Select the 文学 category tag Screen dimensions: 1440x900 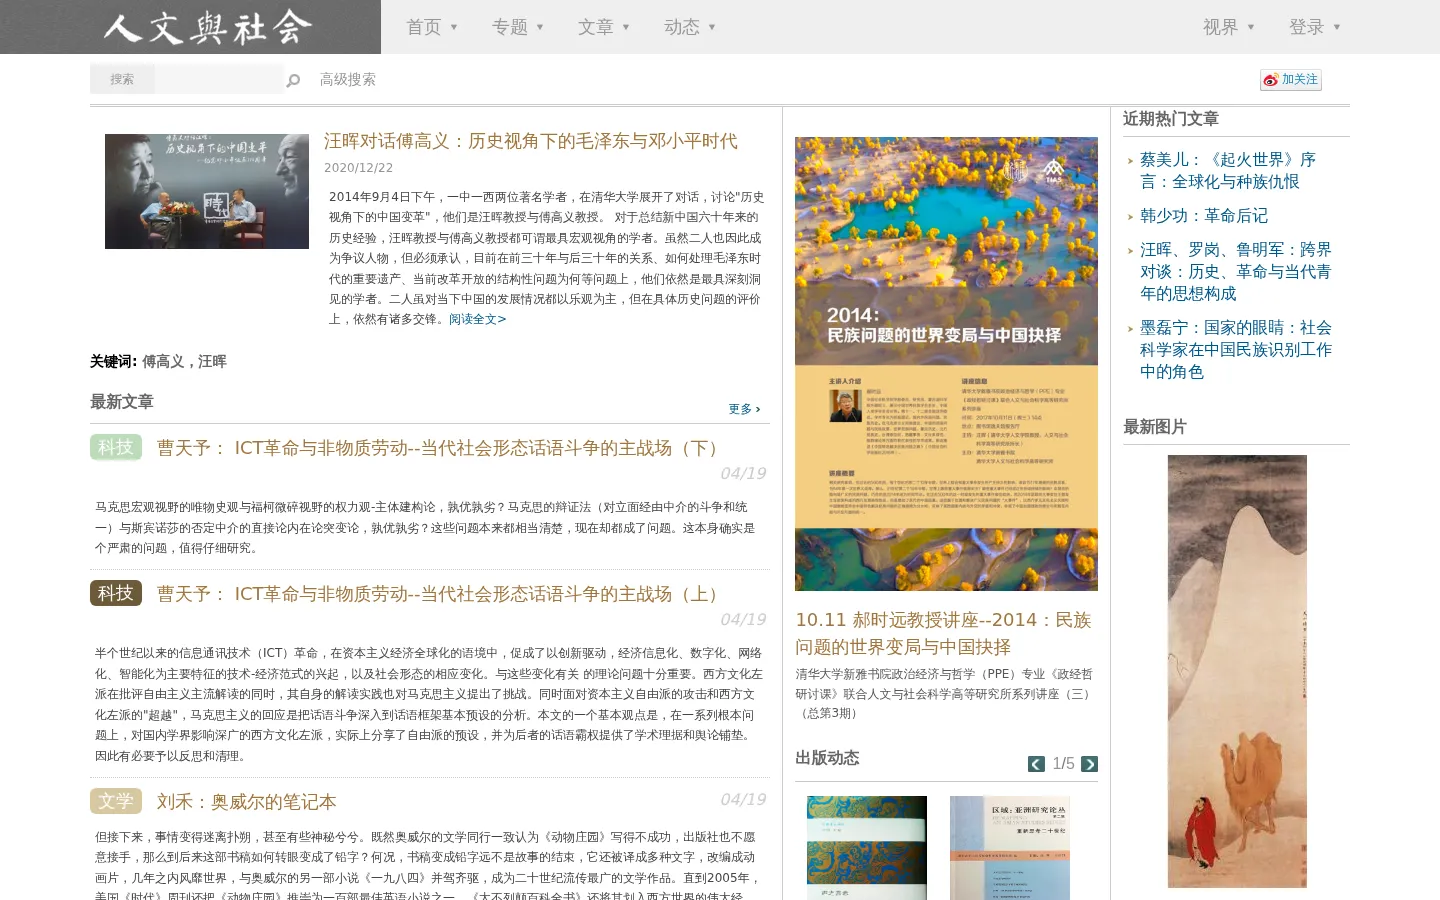[x=116, y=801]
